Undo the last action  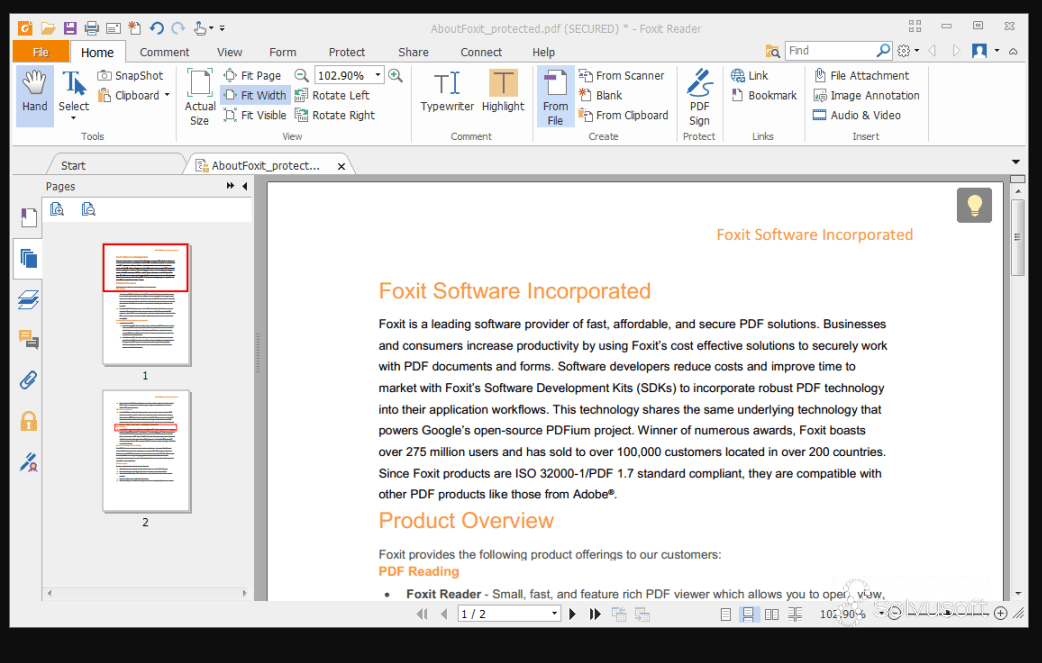(157, 28)
